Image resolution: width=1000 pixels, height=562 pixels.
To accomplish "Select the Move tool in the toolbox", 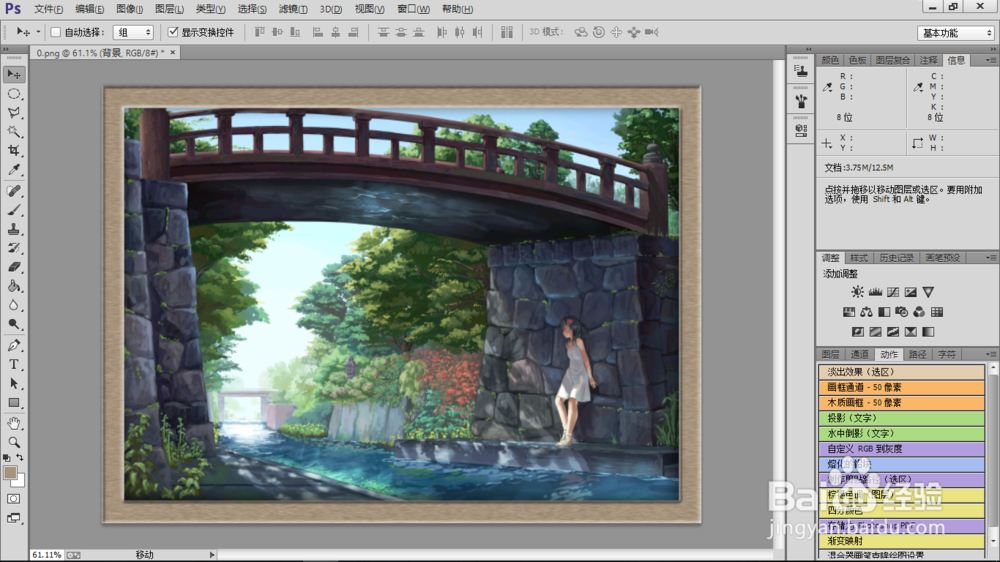I will [13, 75].
